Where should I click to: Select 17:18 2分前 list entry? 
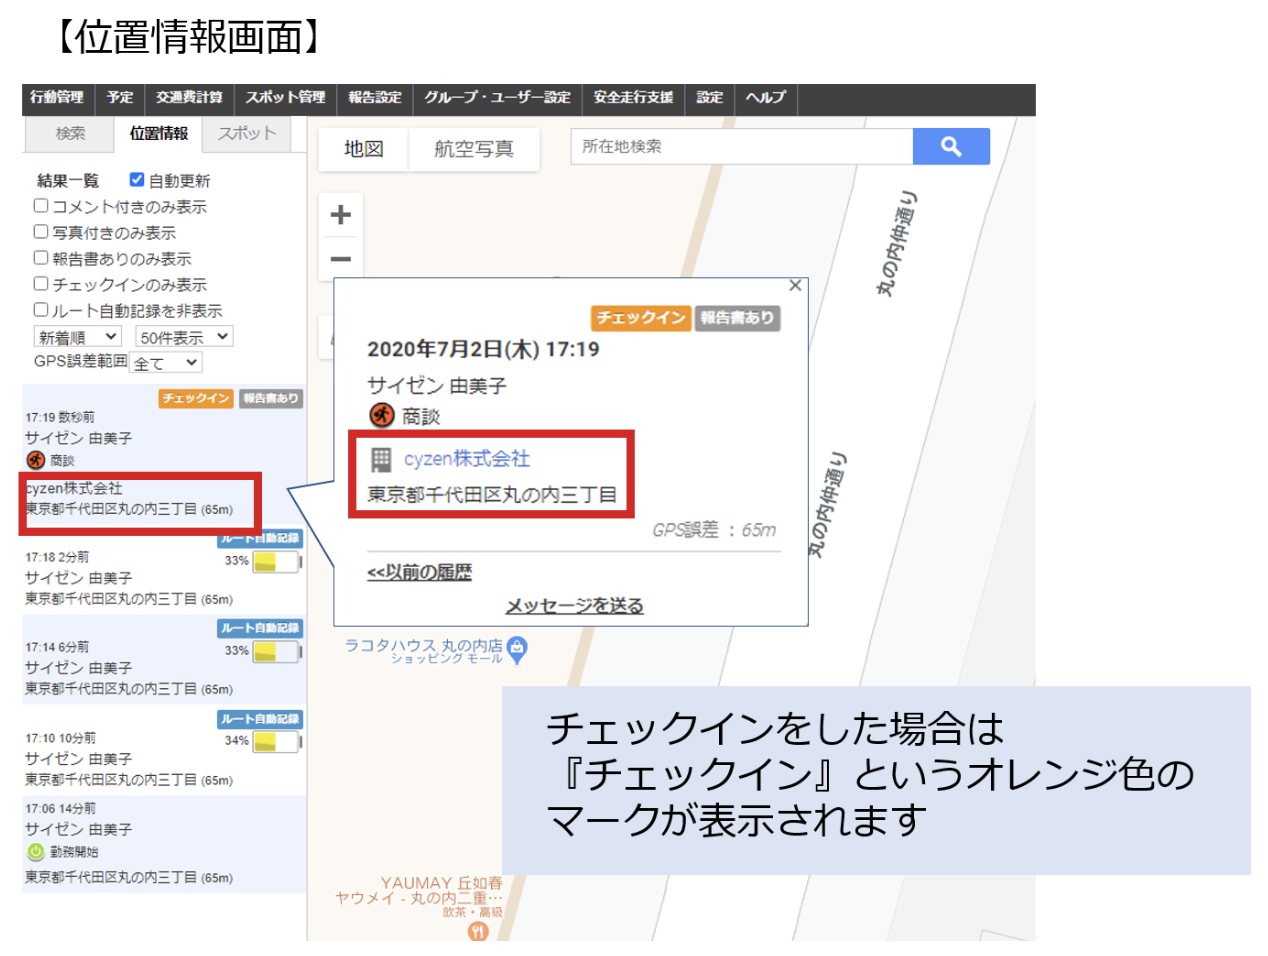coord(164,571)
